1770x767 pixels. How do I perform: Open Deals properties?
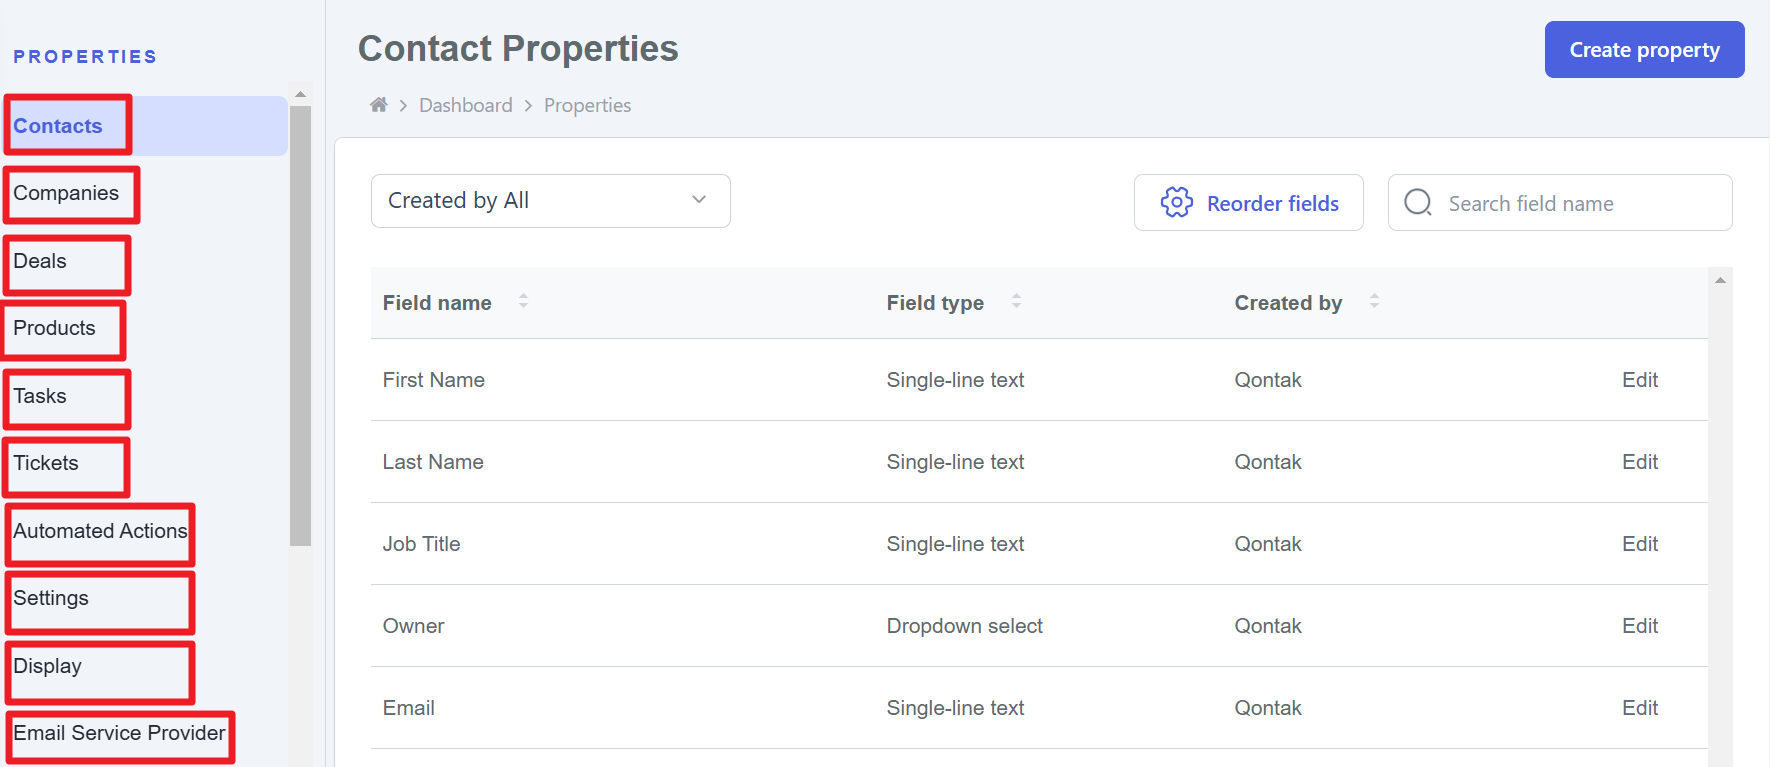click(40, 261)
